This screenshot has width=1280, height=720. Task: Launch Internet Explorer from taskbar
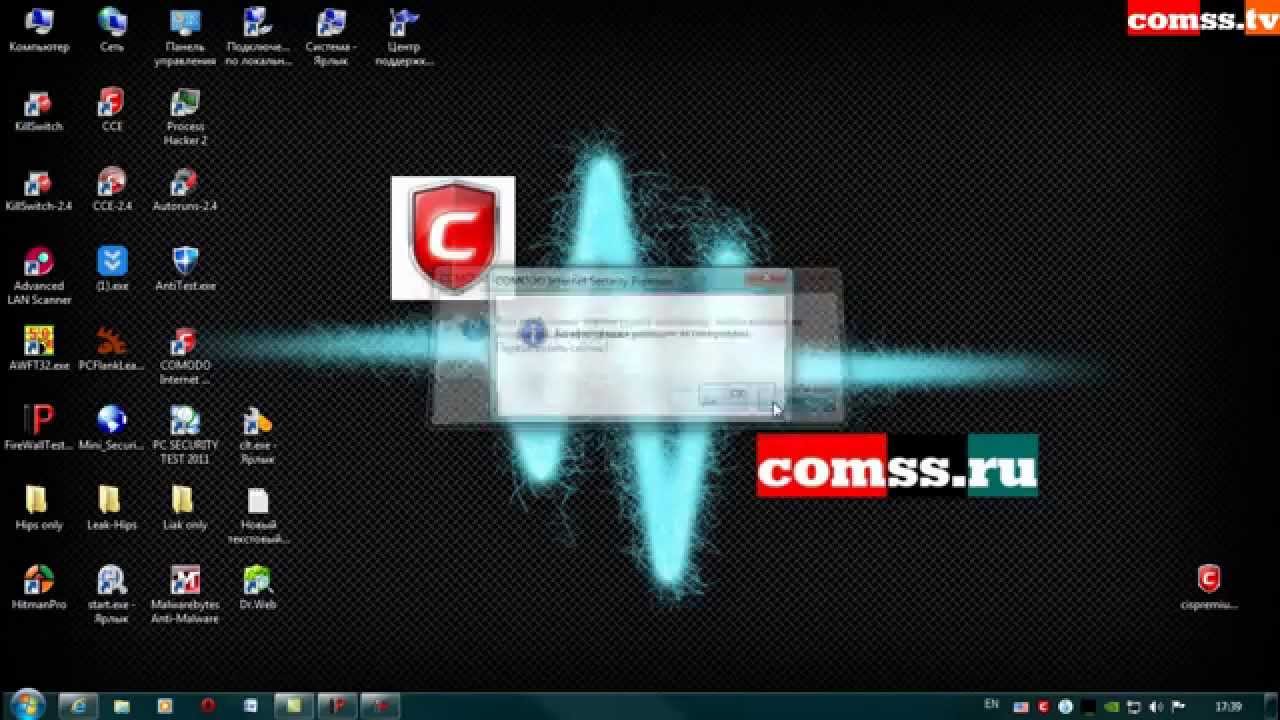tap(79, 705)
